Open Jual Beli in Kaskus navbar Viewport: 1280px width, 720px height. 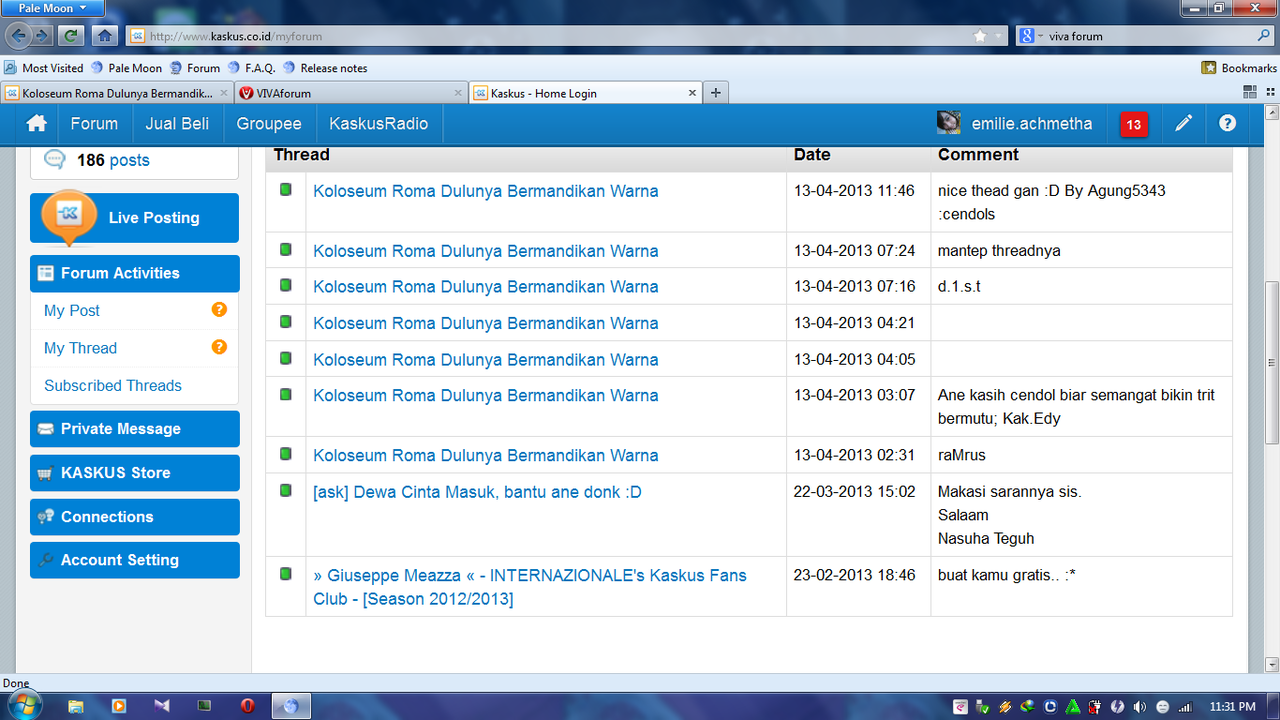pyautogui.click(x=177, y=124)
